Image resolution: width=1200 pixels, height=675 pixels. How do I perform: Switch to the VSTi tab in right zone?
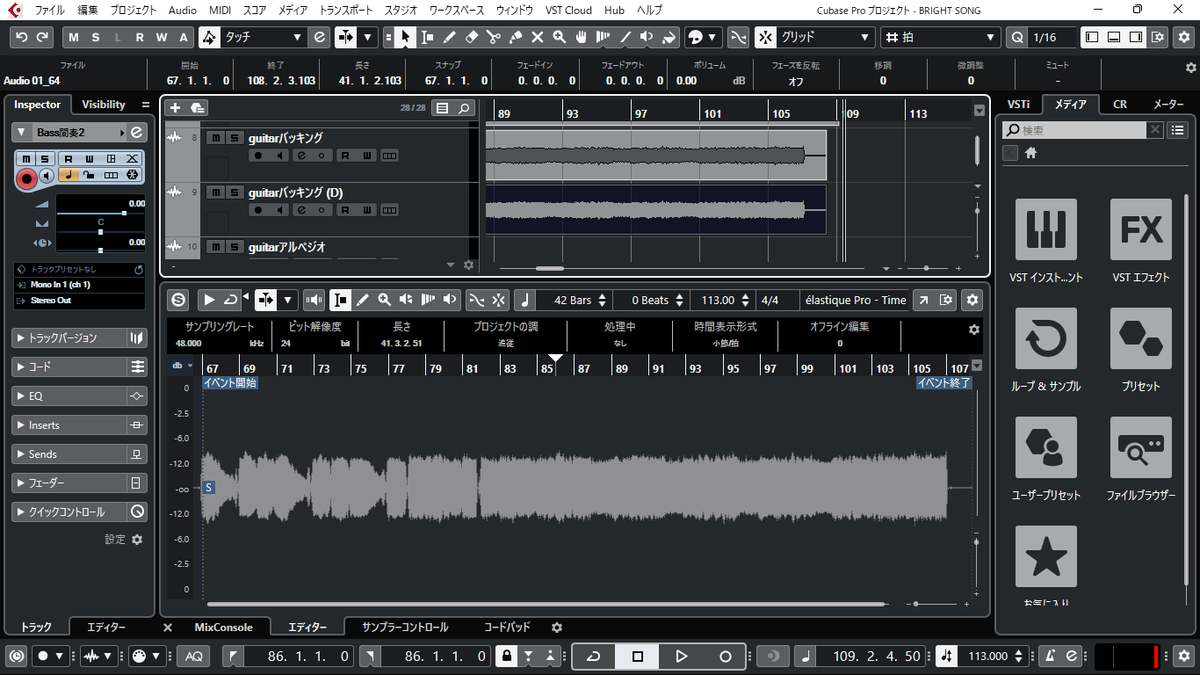pyautogui.click(x=1019, y=104)
